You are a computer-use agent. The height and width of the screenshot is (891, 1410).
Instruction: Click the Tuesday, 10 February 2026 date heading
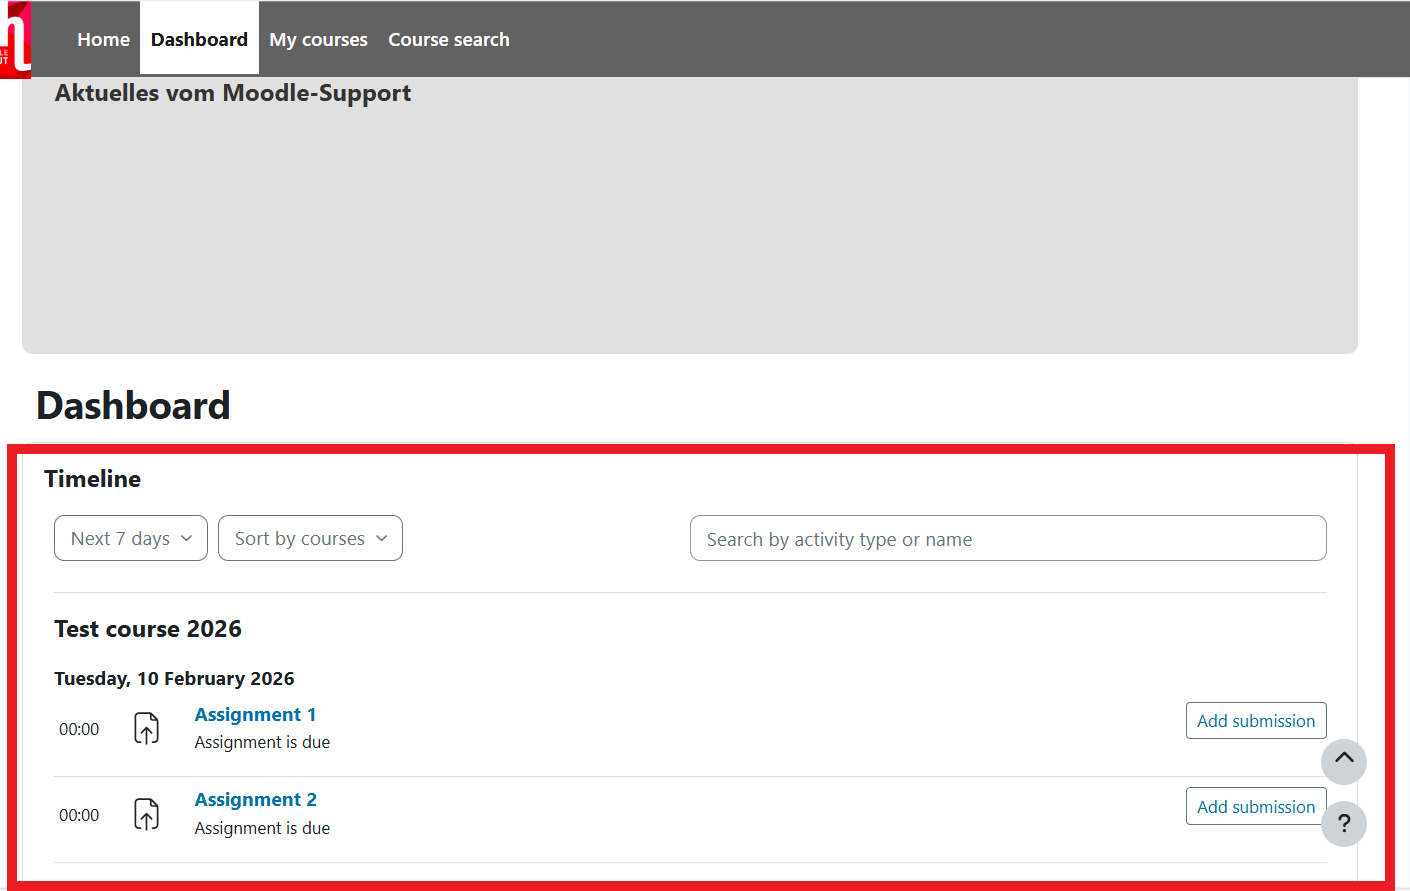[x=174, y=679]
